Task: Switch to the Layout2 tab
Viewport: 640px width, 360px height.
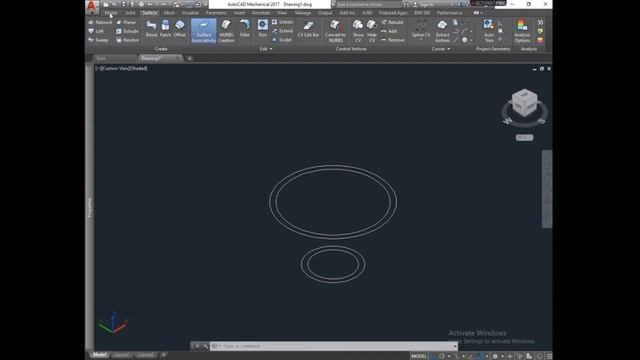Action: pos(145,355)
